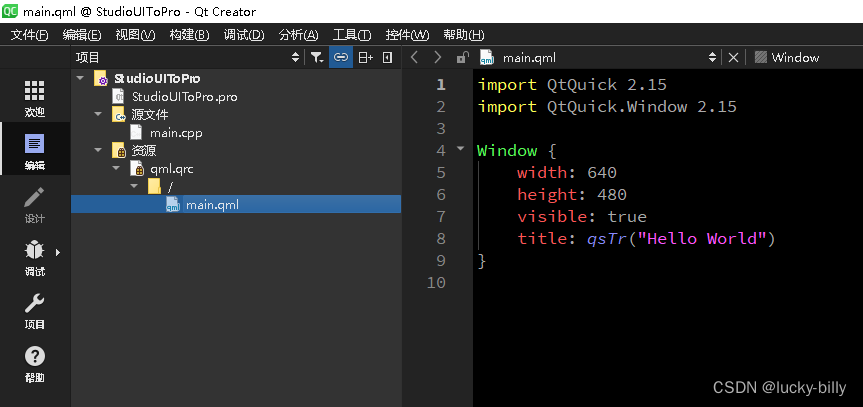Switch to Edit mode icon
Image resolution: width=863 pixels, height=407 pixels.
(35, 144)
